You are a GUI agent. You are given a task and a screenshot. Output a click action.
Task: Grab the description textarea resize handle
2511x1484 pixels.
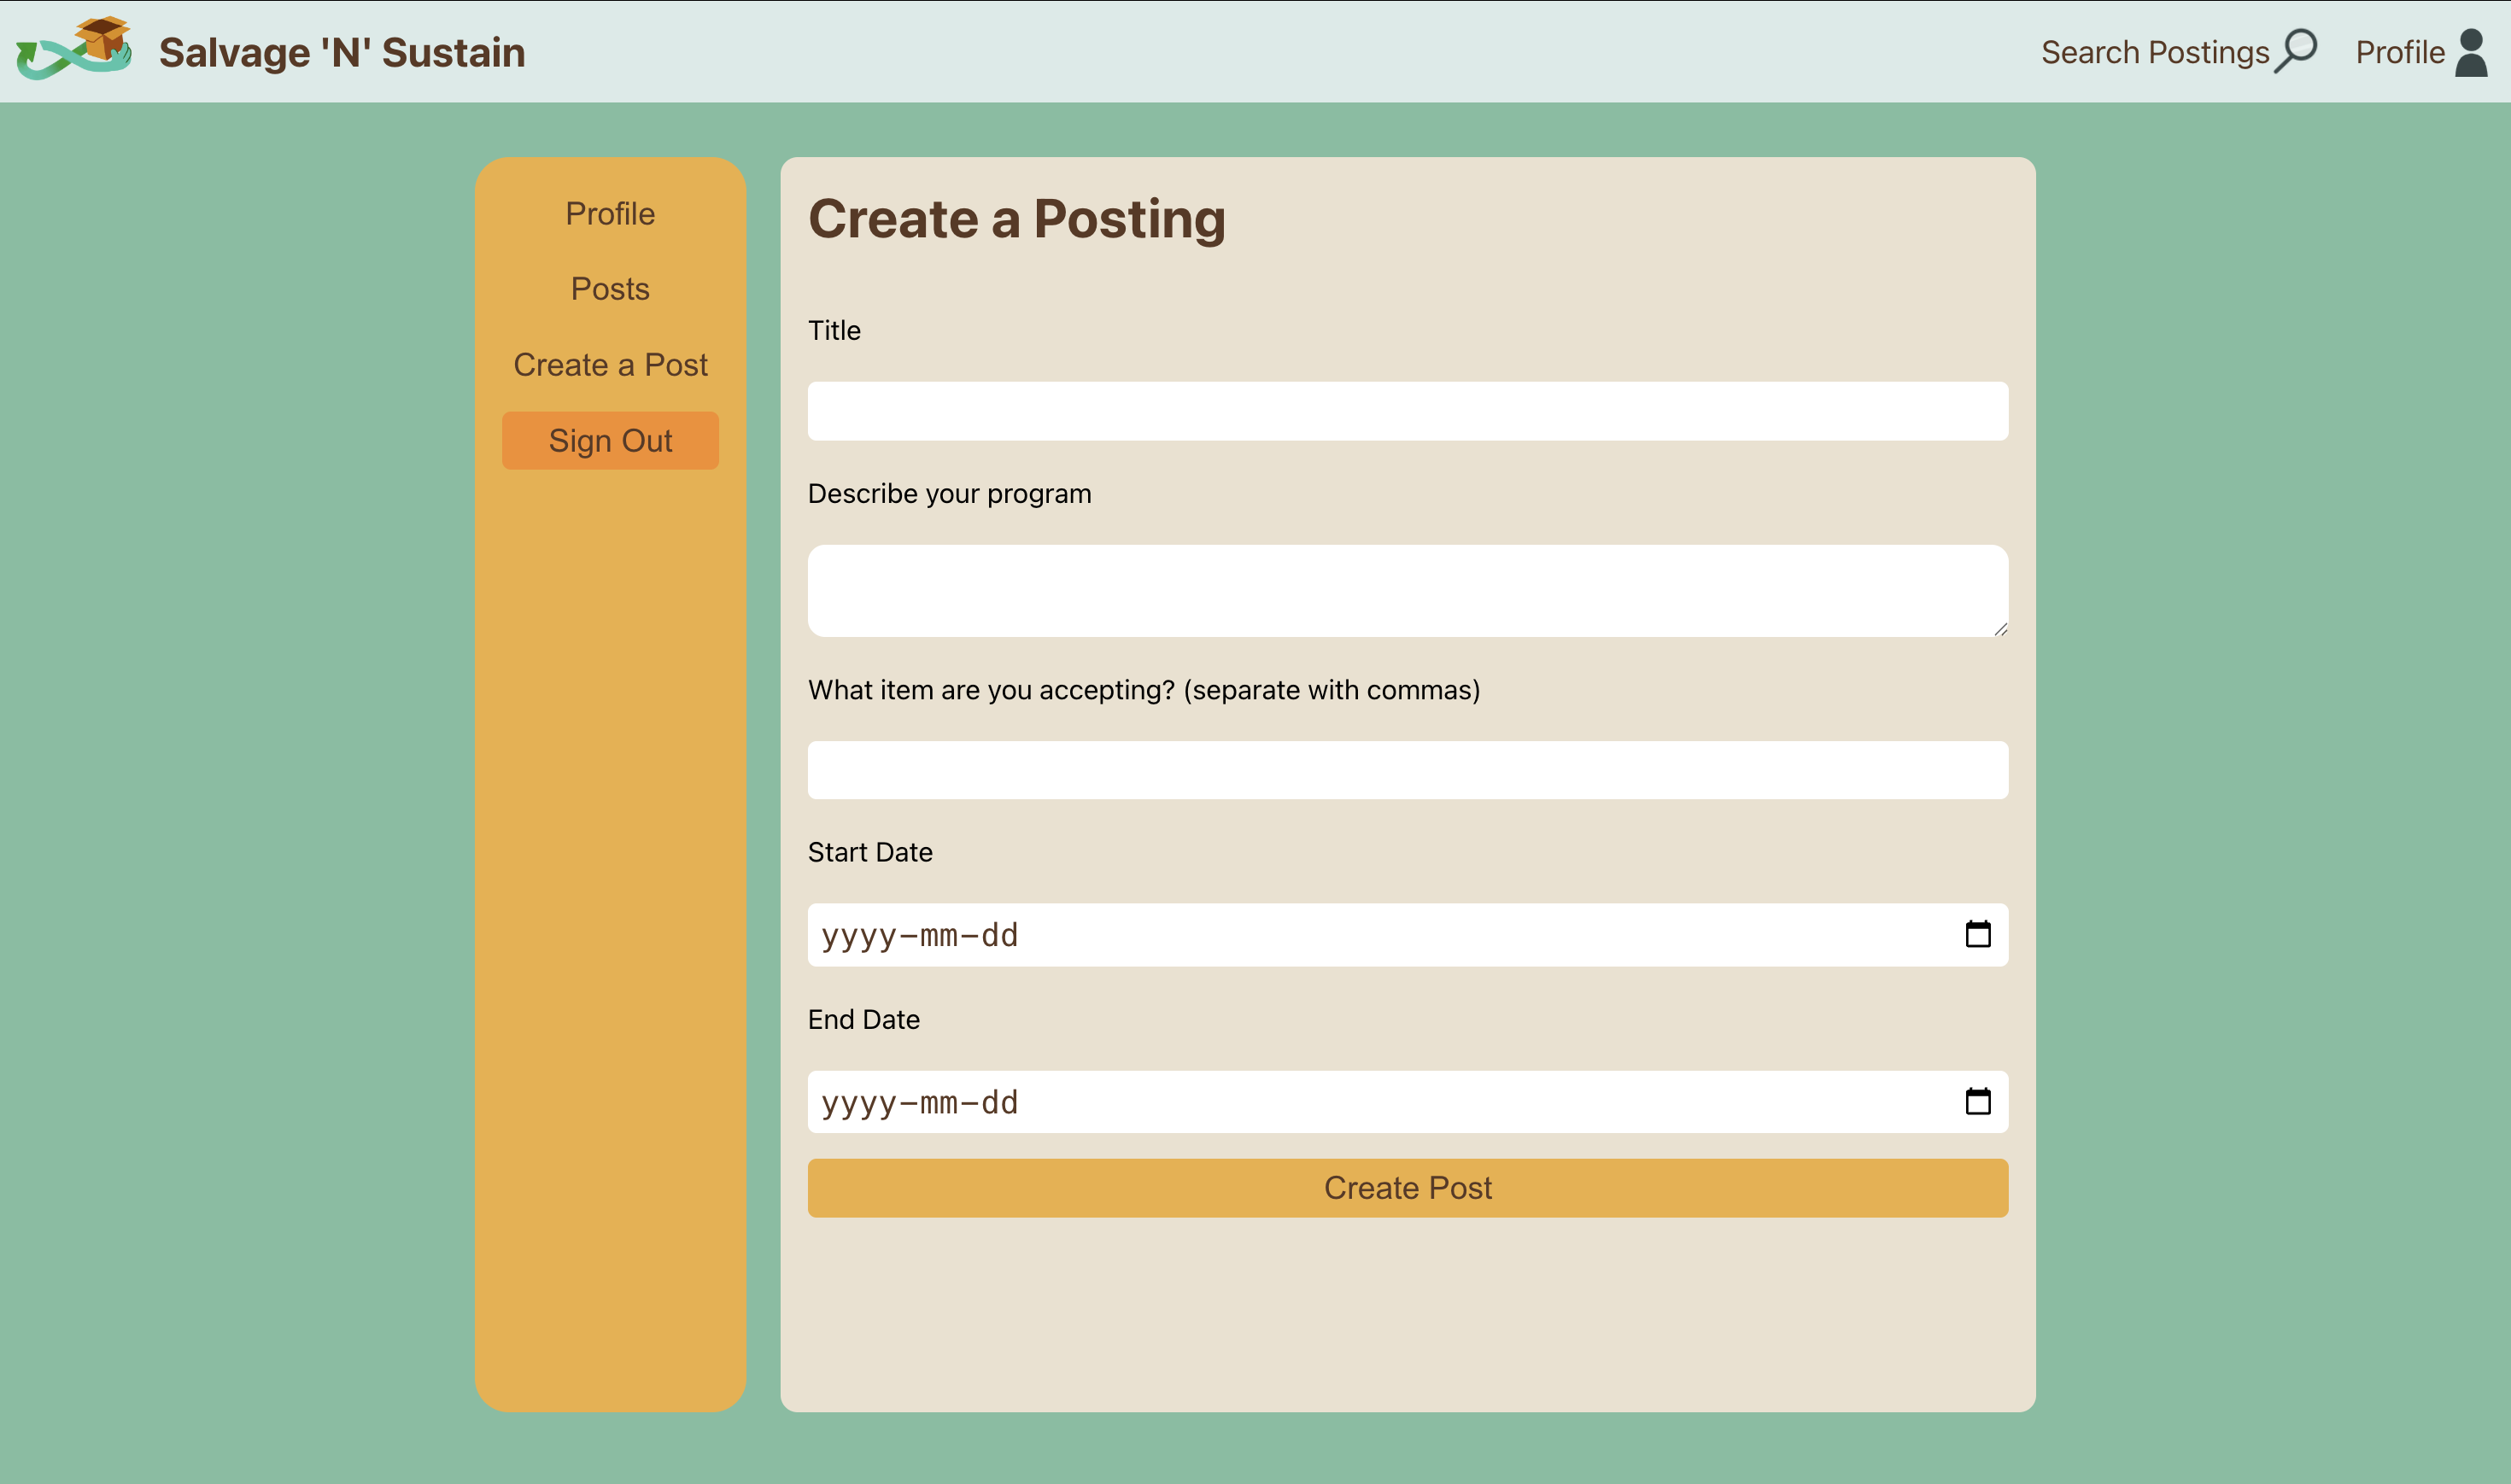(x=2000, y=629)
